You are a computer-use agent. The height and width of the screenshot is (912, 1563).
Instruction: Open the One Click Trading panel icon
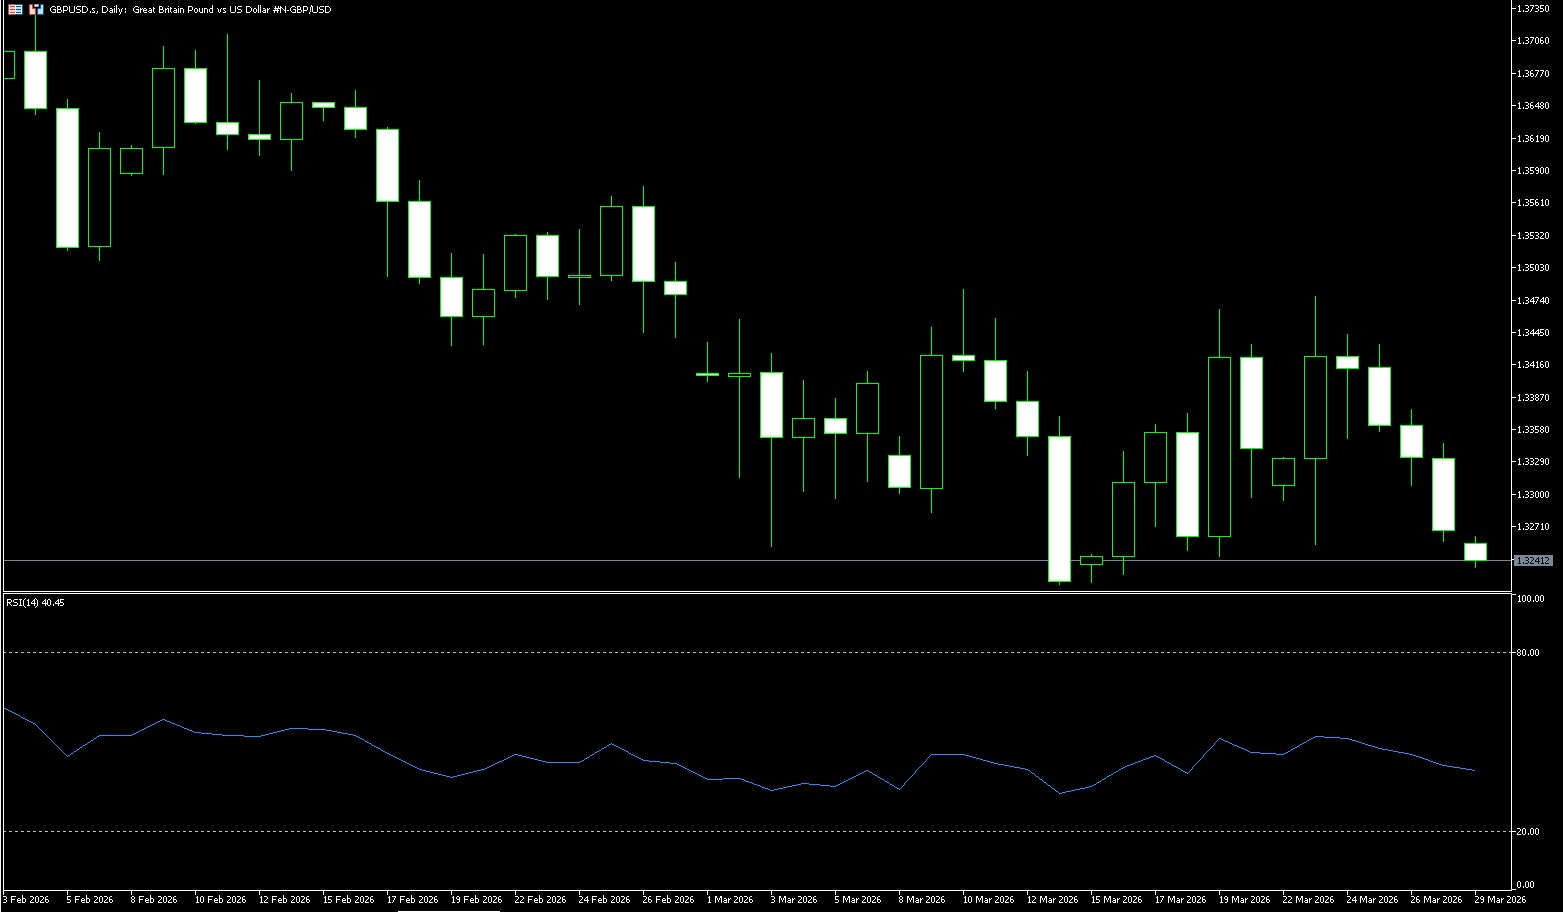coord(15,9)
